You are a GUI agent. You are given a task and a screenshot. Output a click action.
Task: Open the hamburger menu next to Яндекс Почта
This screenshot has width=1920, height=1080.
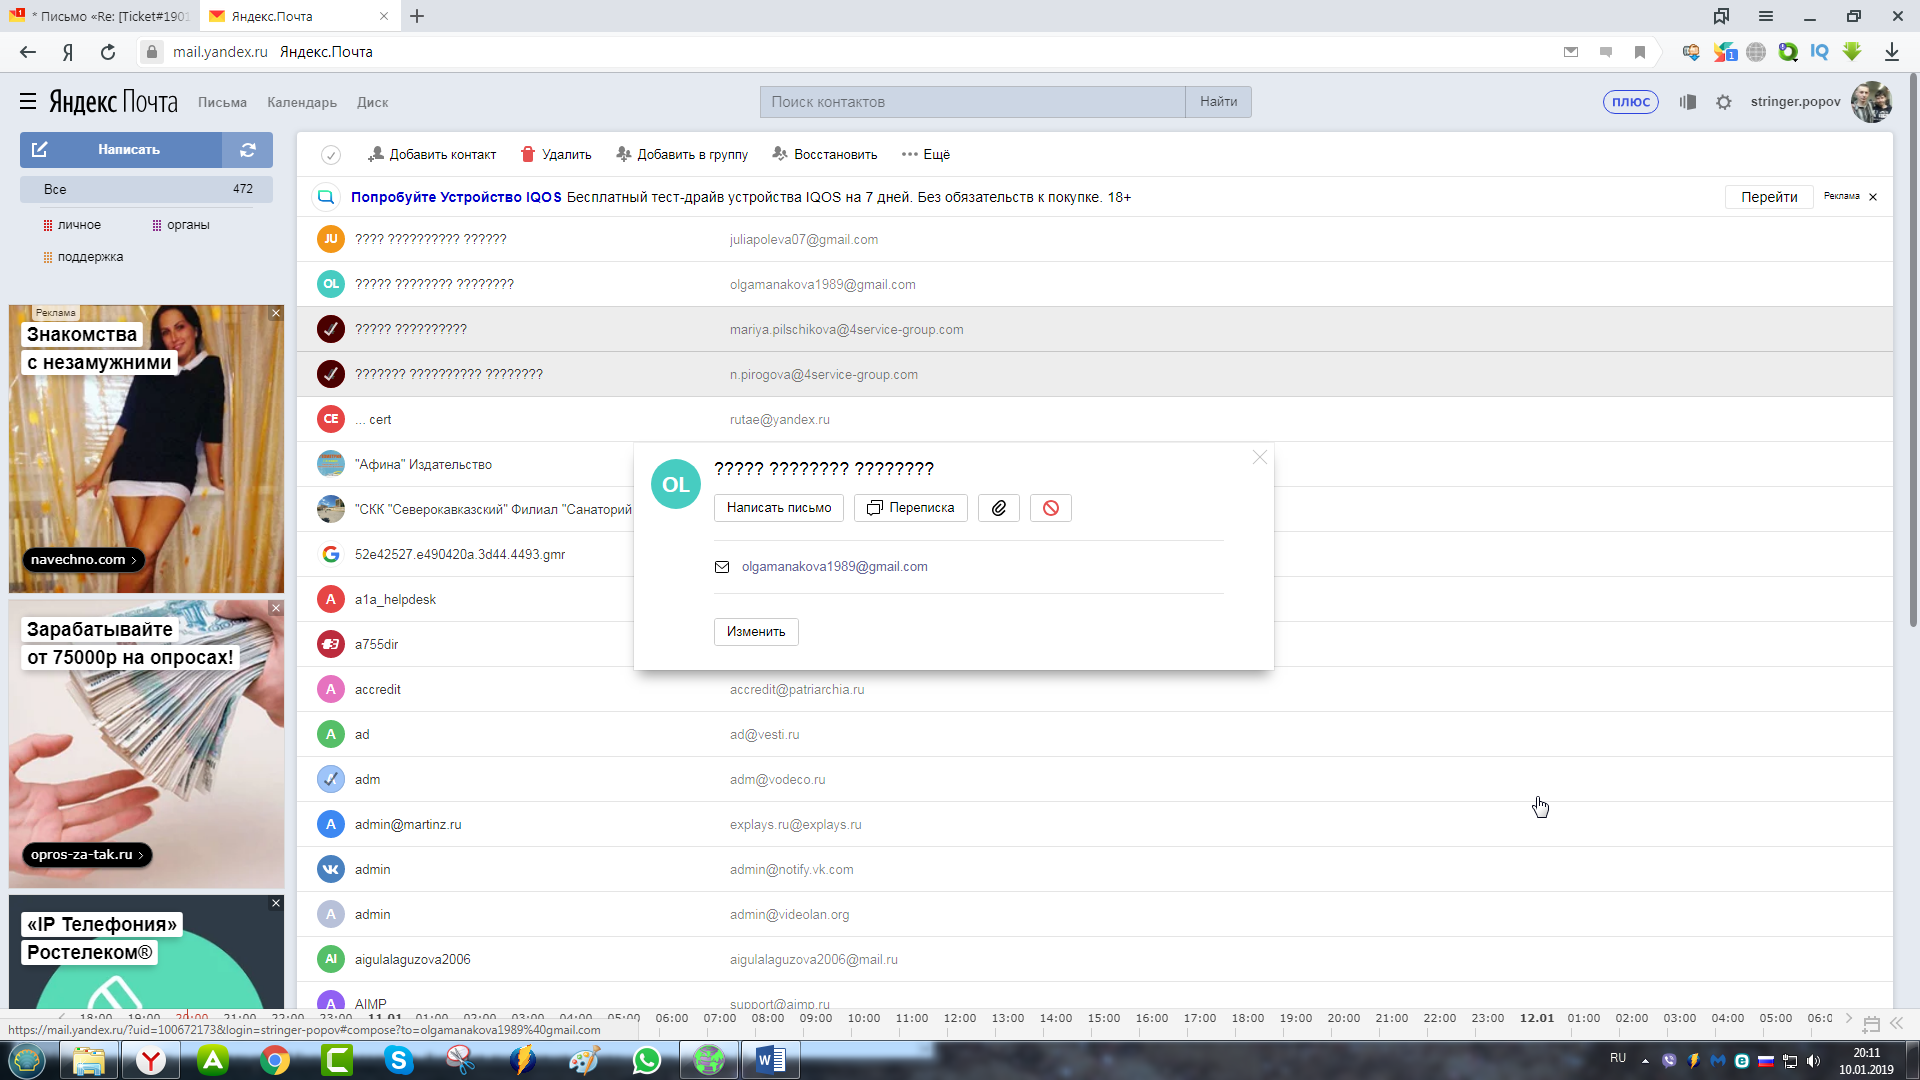[x=28, y=102]
